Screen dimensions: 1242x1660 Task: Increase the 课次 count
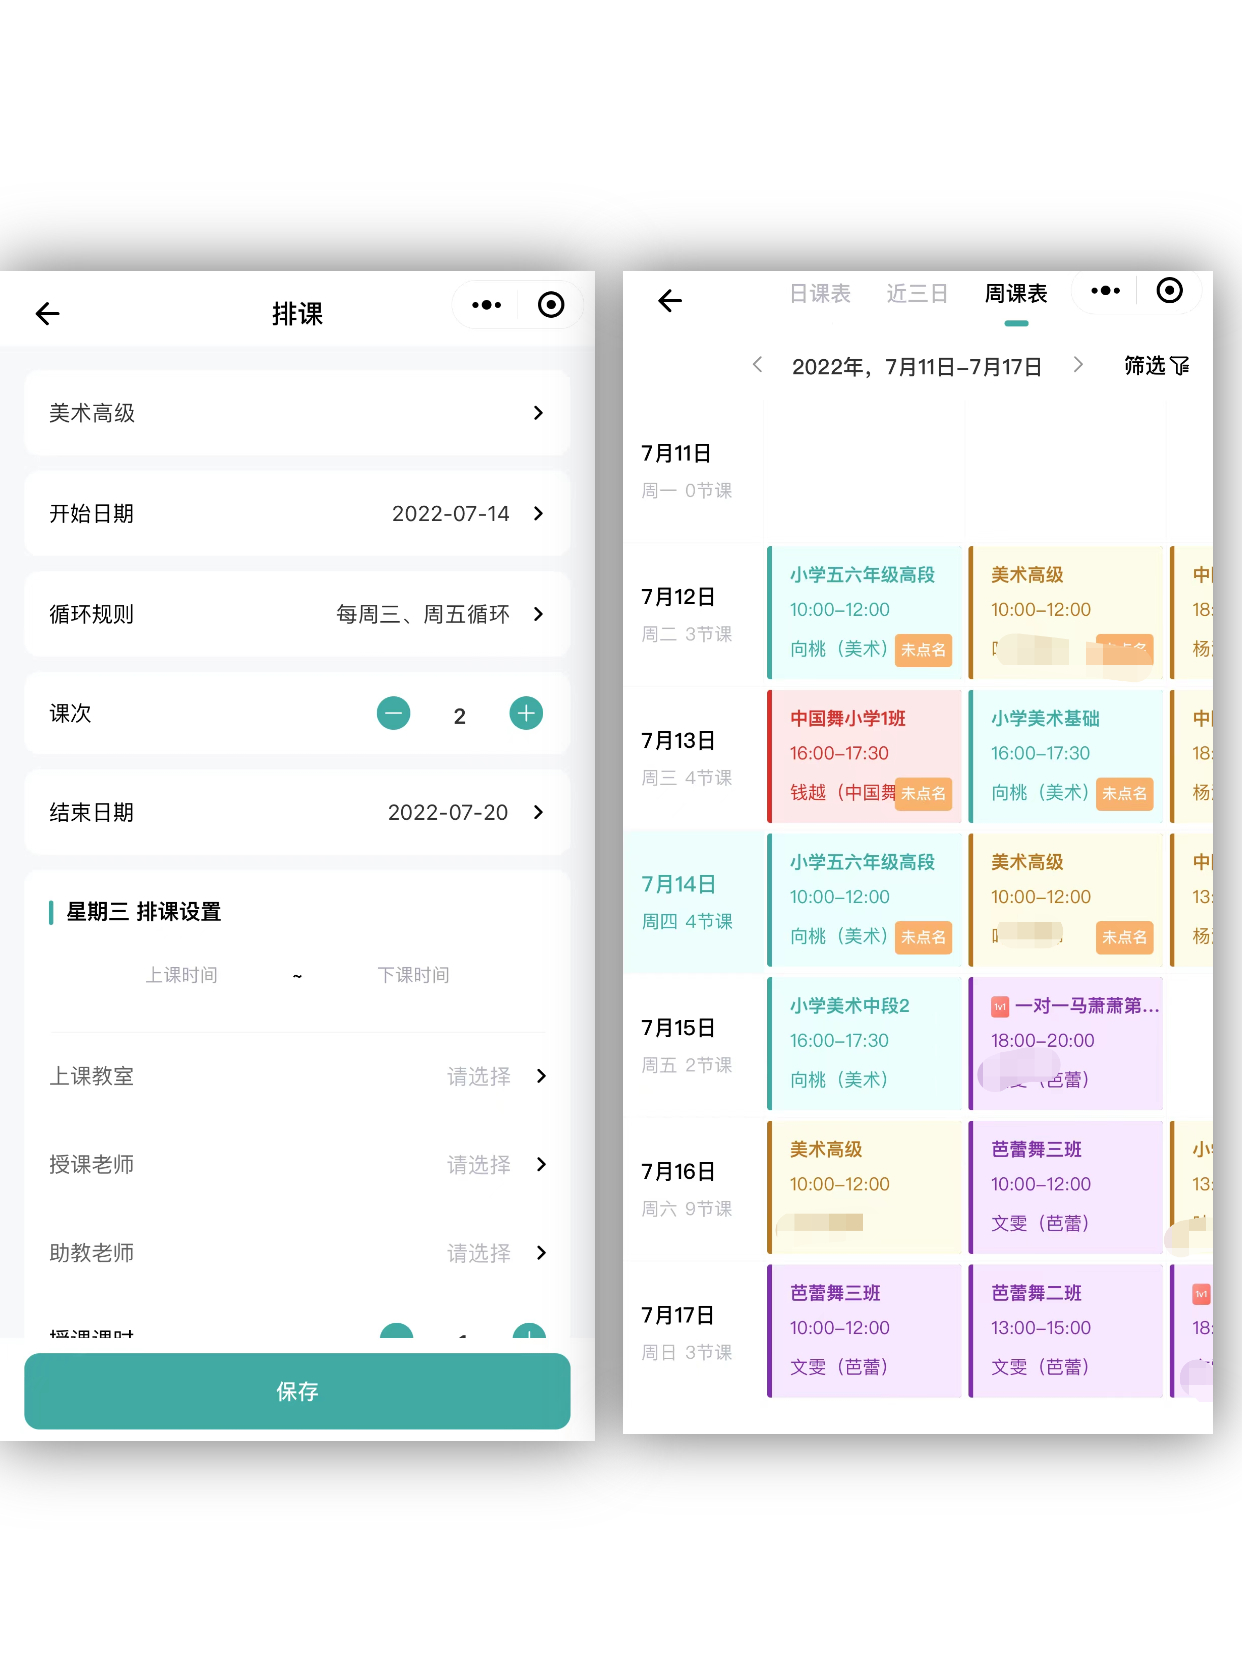(526, 713)
